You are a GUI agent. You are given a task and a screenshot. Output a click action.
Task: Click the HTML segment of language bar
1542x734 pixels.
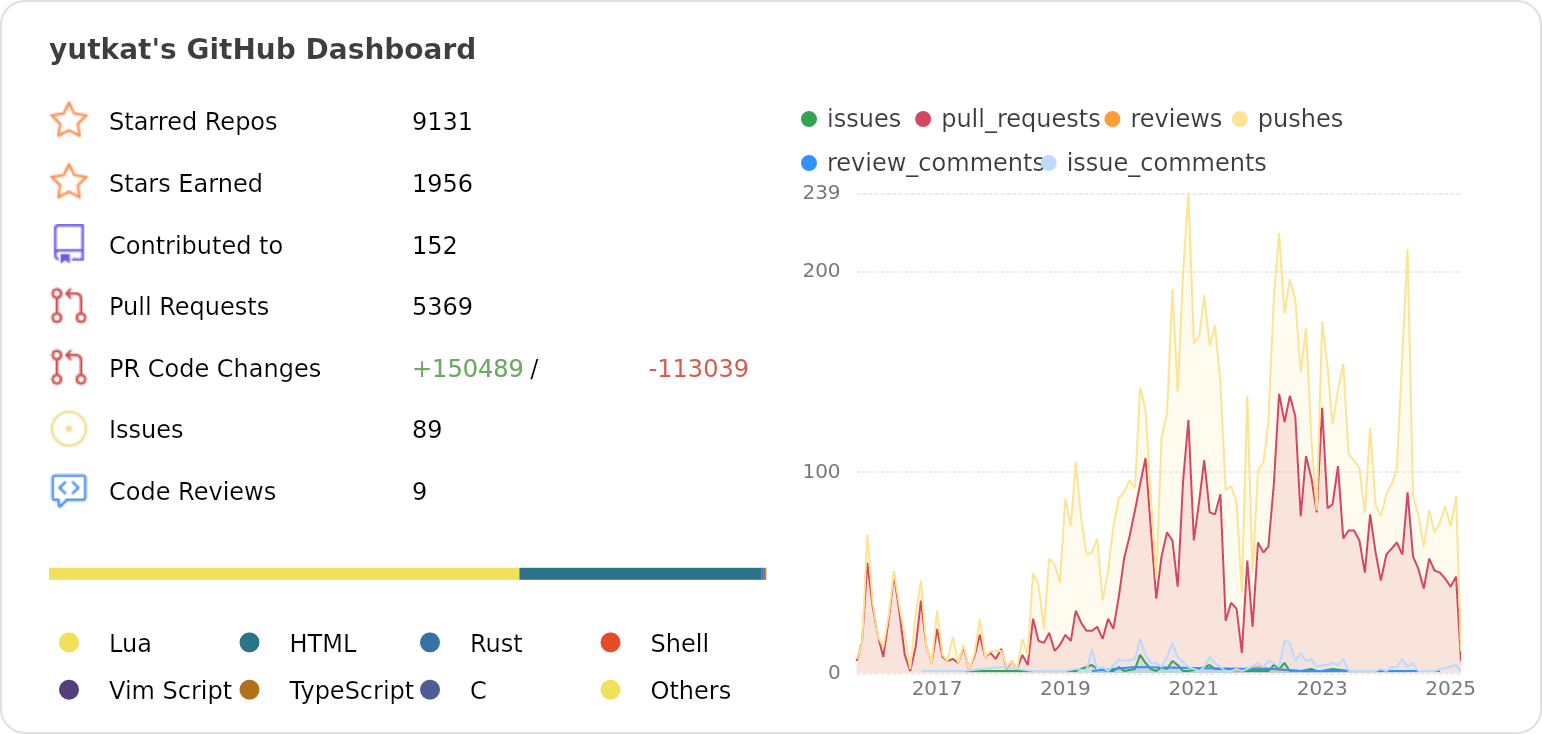[641, 574]
